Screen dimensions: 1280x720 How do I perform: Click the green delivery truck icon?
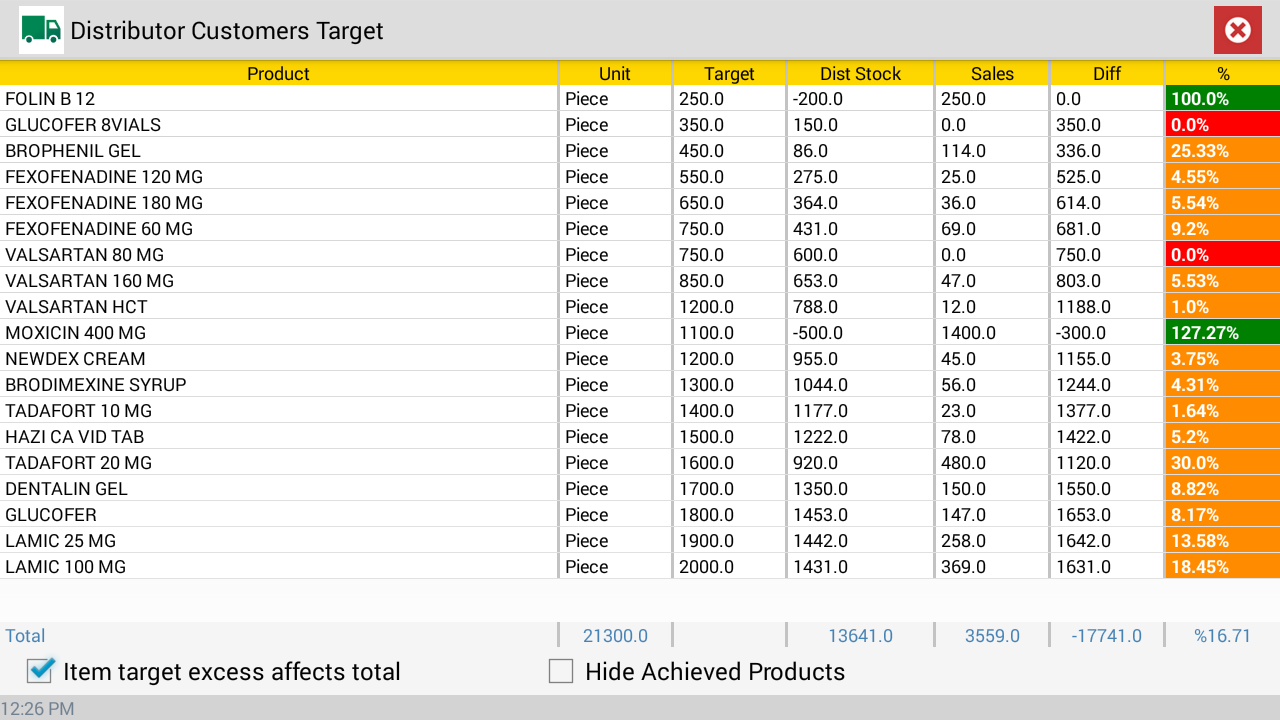point(41,30)
